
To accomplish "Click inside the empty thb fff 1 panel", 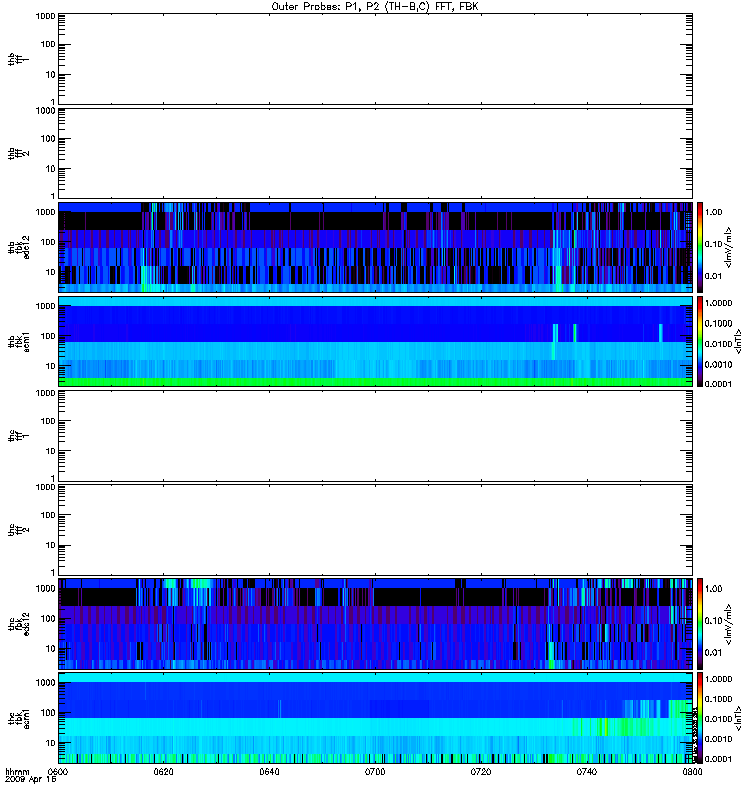I will coord(375,59).
